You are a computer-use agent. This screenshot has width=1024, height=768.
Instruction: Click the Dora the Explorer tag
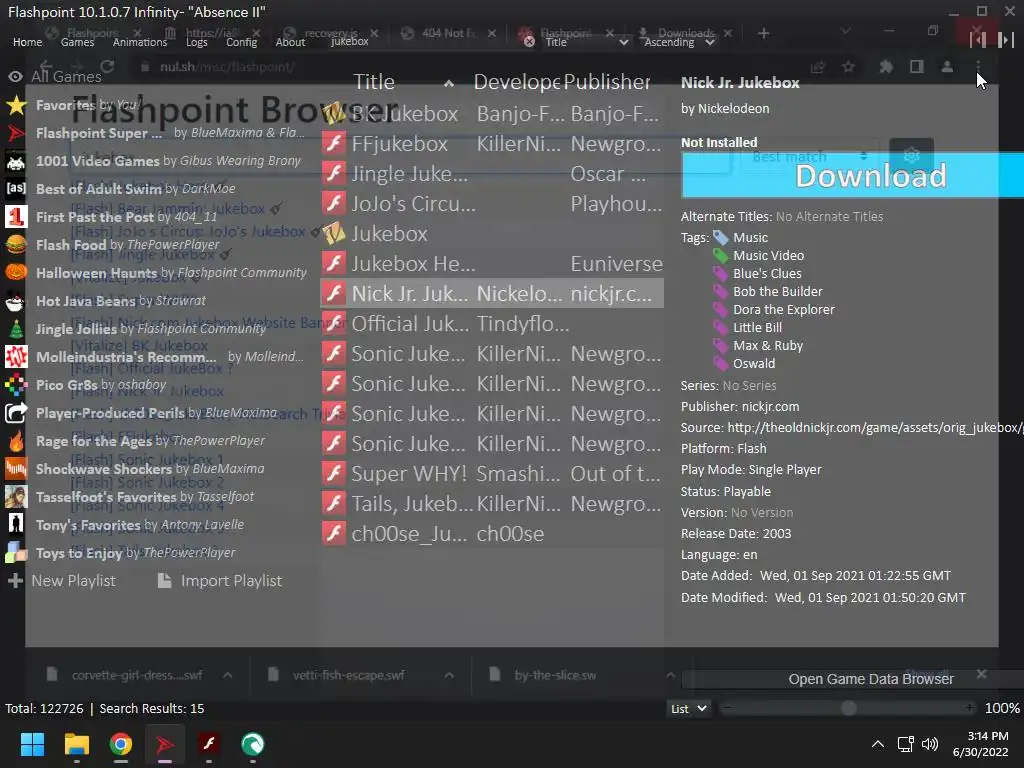pyautogui.click(x=784, y=310)
